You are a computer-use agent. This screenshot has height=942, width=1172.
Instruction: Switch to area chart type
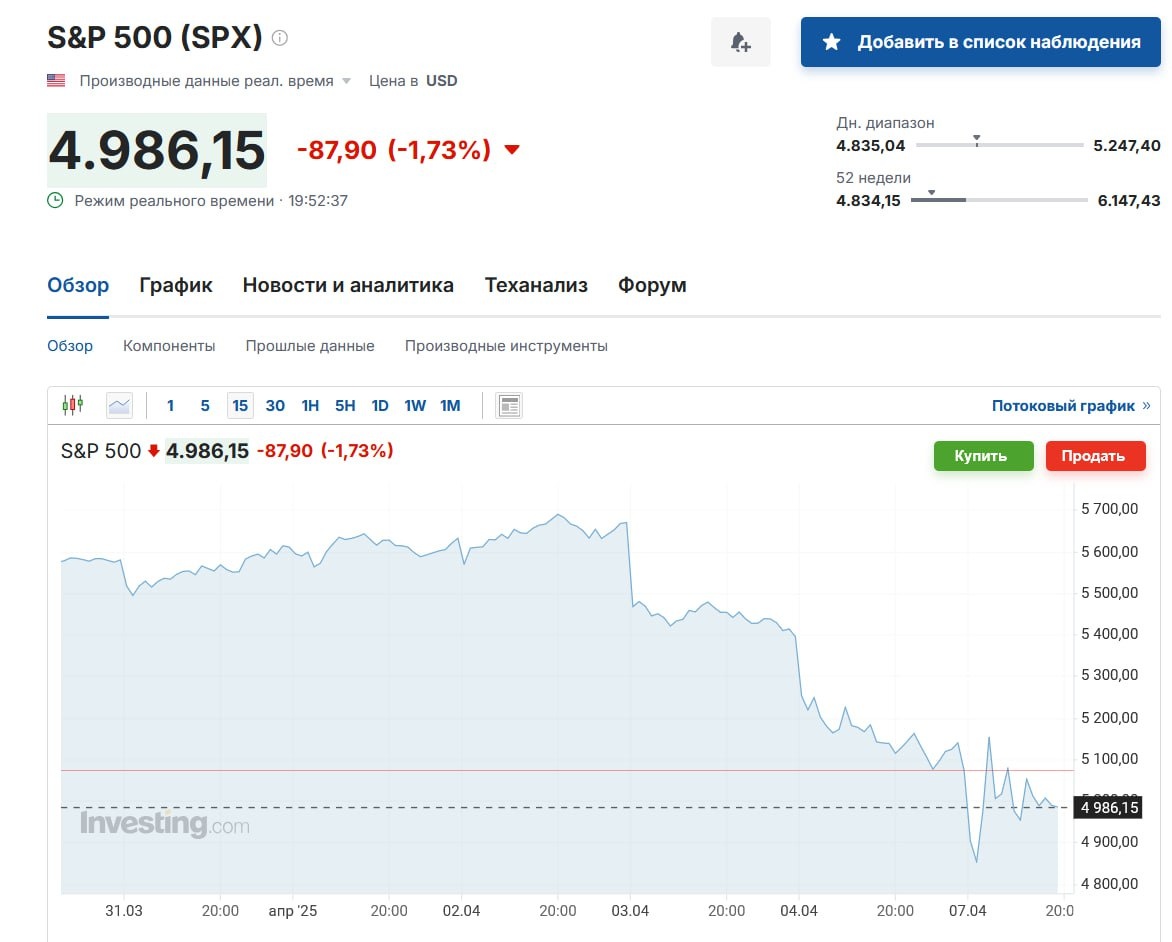coord(120,405)
